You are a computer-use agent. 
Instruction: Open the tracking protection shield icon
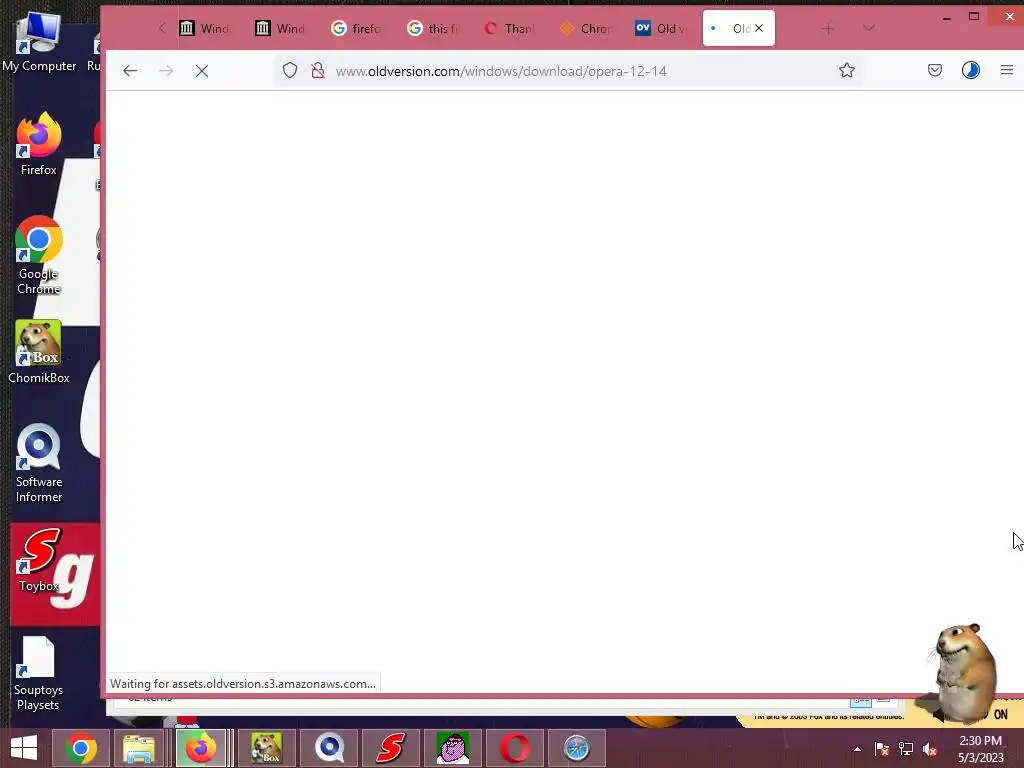(290, 71)
